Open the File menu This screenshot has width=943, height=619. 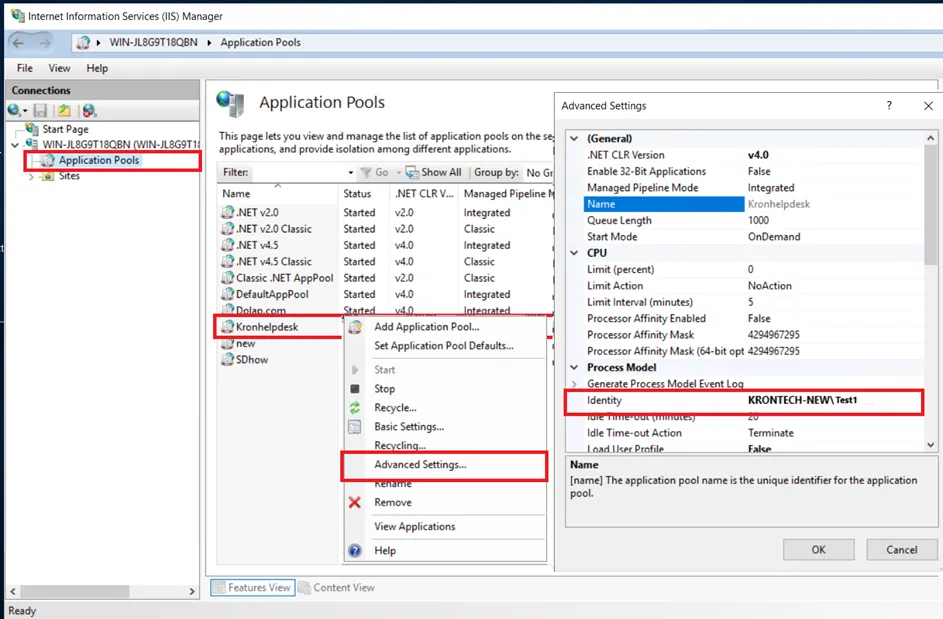[25, 68]
